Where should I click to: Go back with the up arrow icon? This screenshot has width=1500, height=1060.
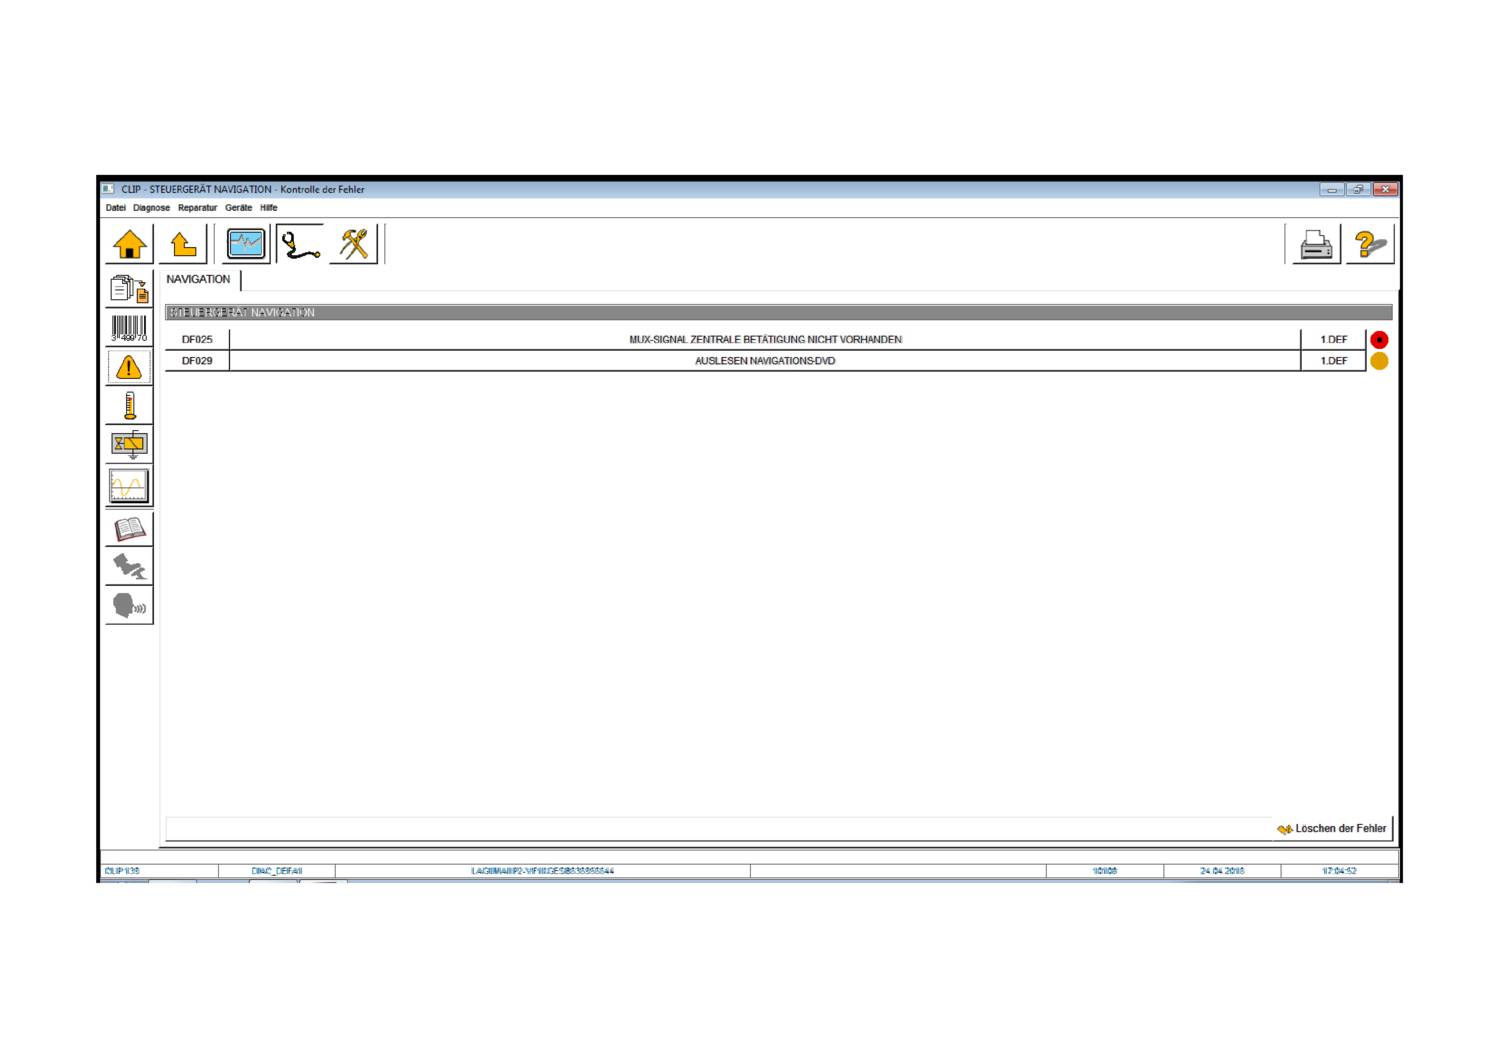[183, 244]
